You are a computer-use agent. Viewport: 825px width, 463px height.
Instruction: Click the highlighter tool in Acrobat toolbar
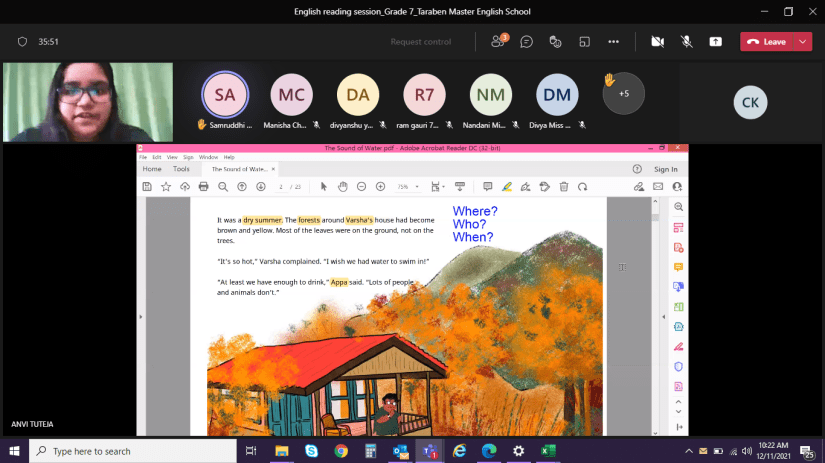coord(506,186)
